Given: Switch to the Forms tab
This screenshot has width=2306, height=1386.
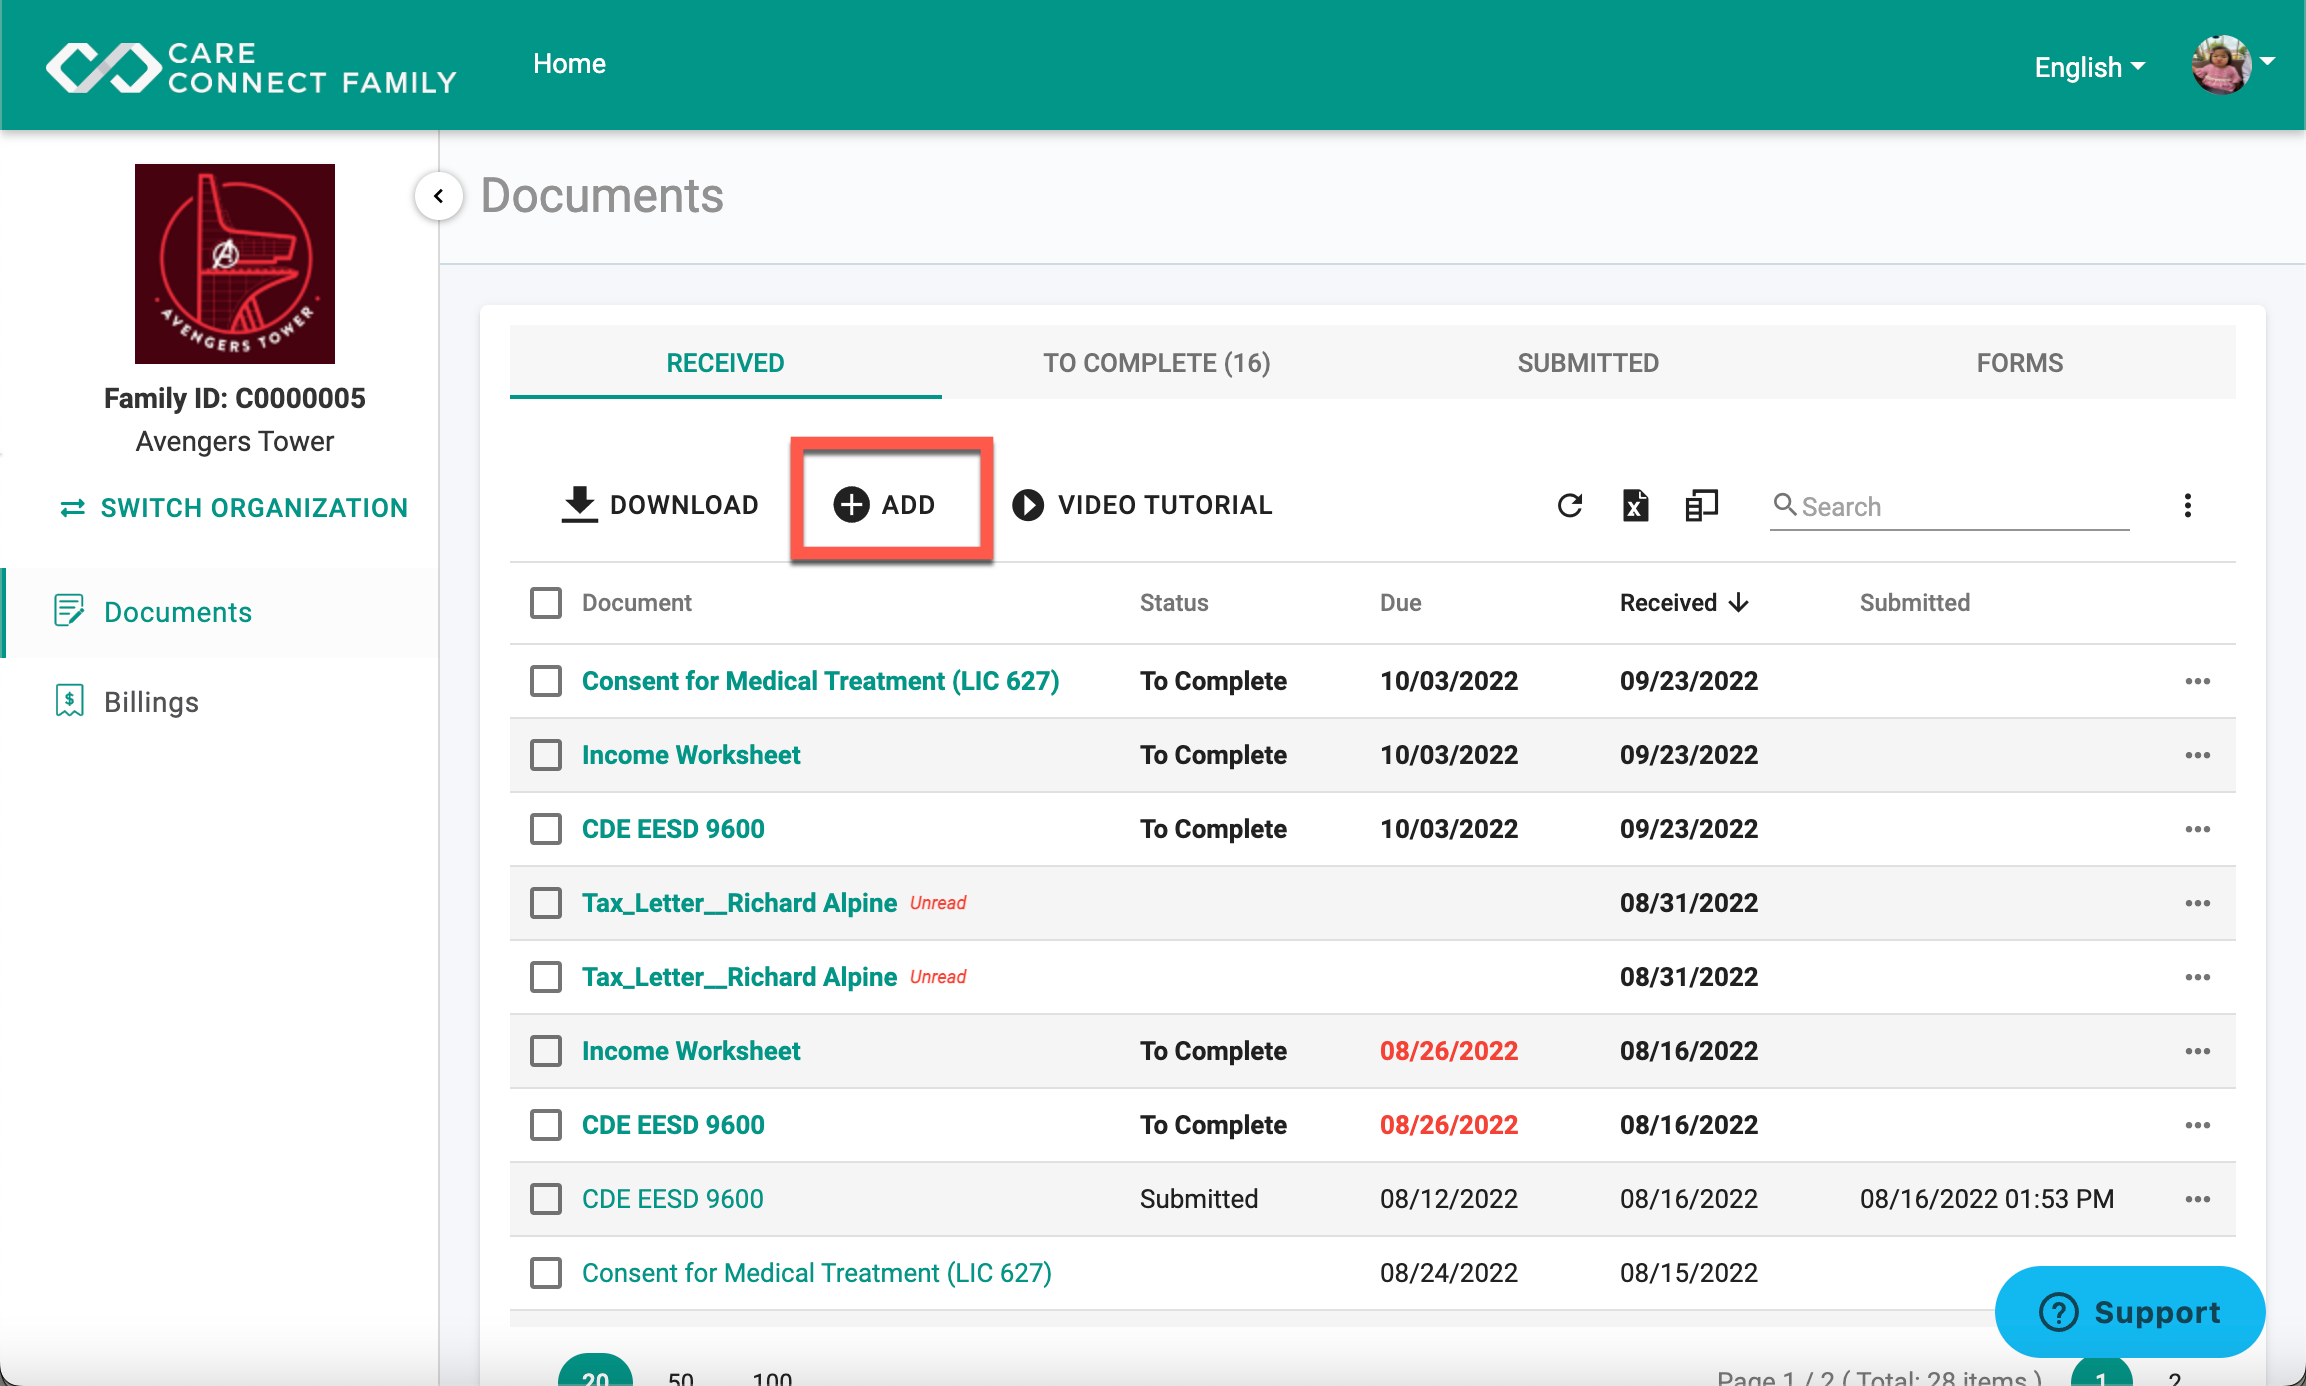Looking at the screenshot, I should click(x=2020, y=362).
